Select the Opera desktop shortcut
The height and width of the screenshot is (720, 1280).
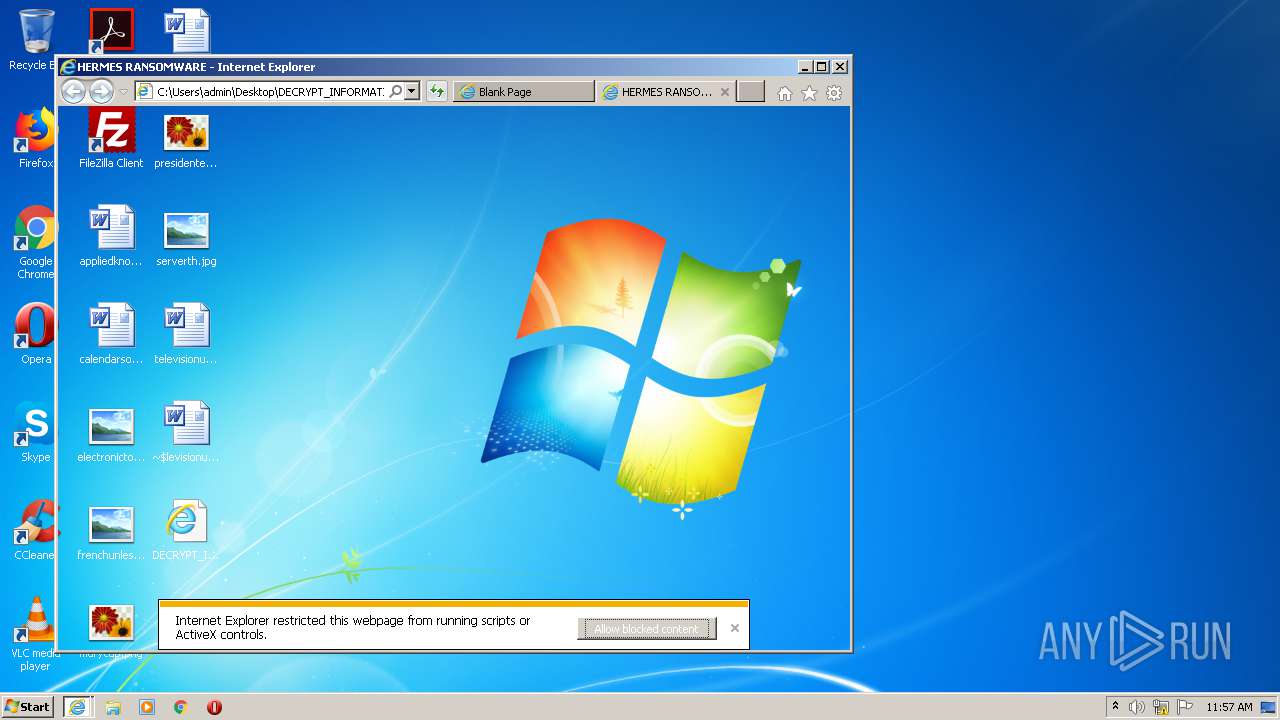click(35, 334)
